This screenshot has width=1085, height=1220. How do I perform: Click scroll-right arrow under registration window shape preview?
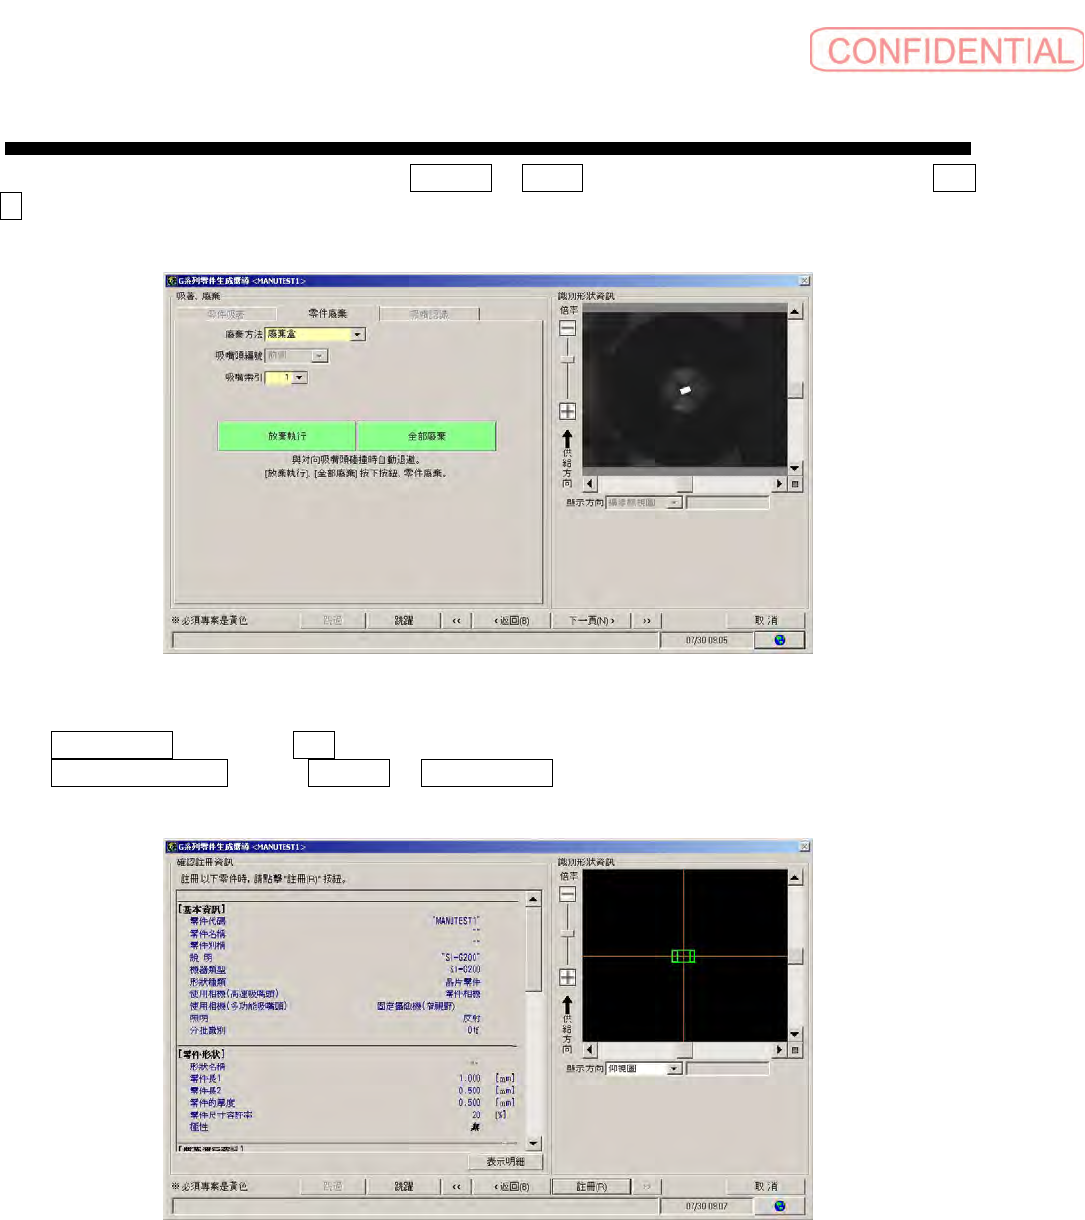pos(780,1050)
